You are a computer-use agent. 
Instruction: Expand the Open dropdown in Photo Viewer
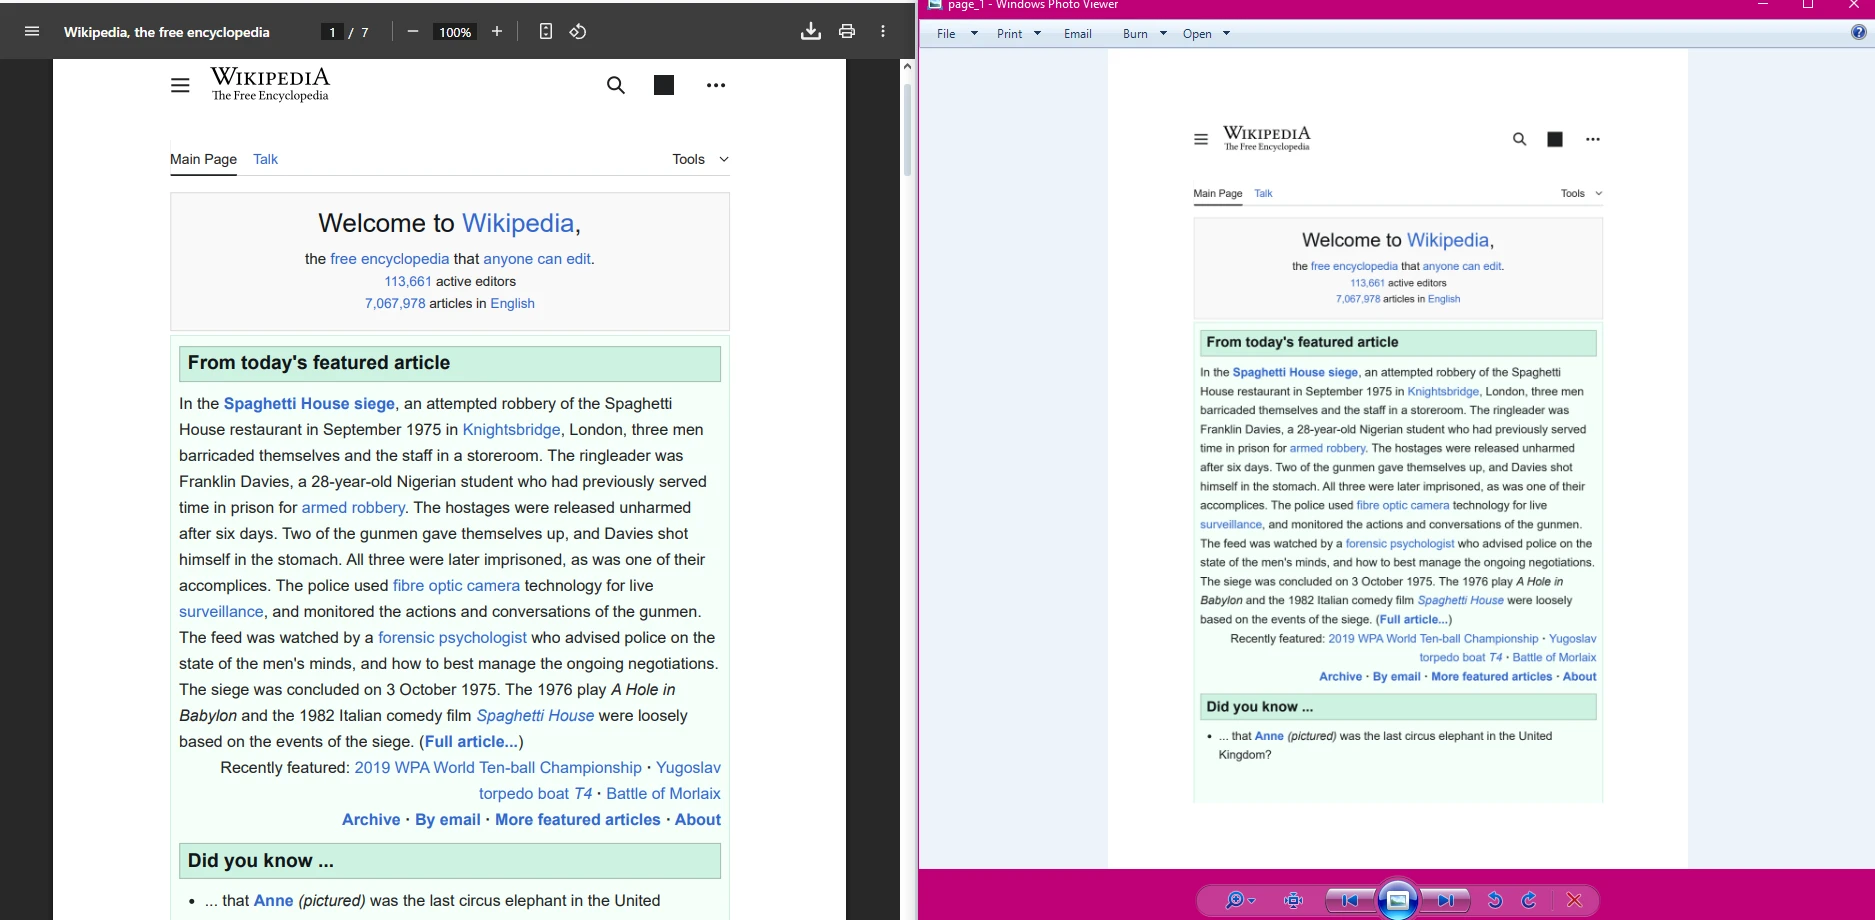[1226, 33]
